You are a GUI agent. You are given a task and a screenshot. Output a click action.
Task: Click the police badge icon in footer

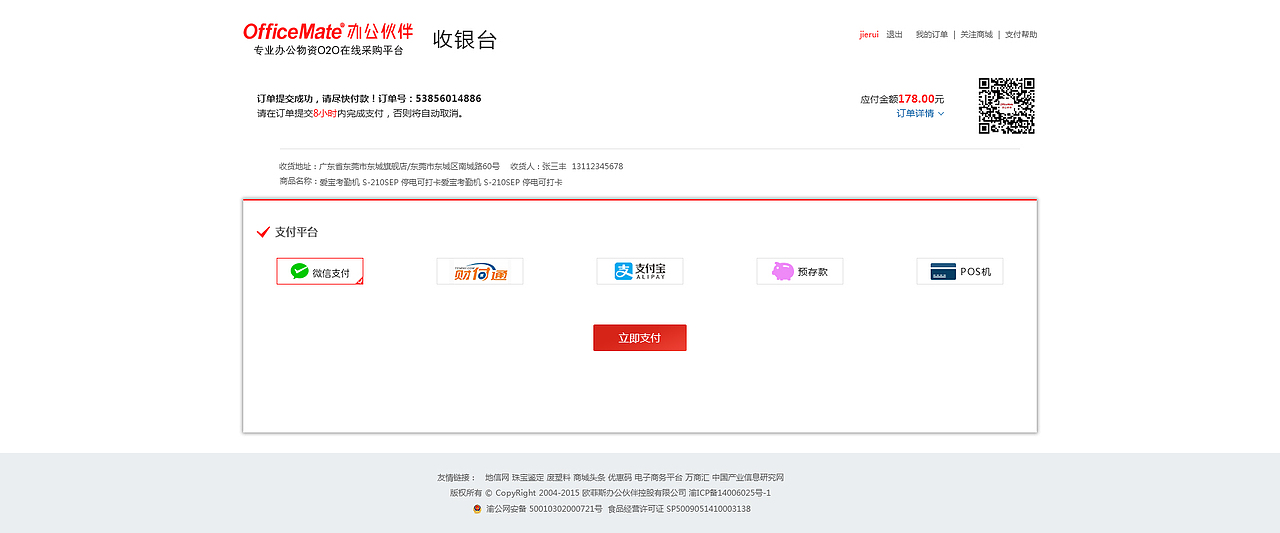coord(478,509)
